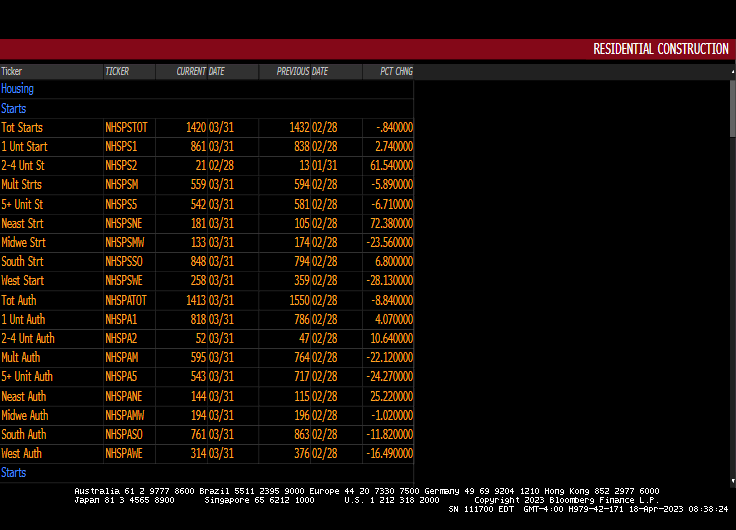Image resolution: width=736 pixels, height=530 pixels.
Task: Select the Mult Strts row label
Action: tap(21, 185)
